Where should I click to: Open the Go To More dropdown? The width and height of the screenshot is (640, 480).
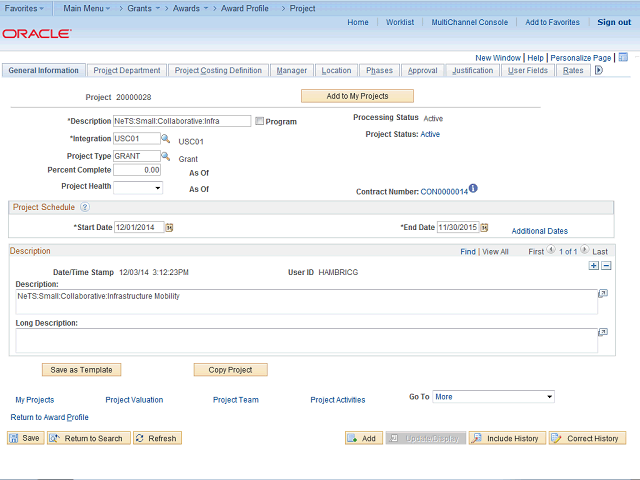point(493,397)
